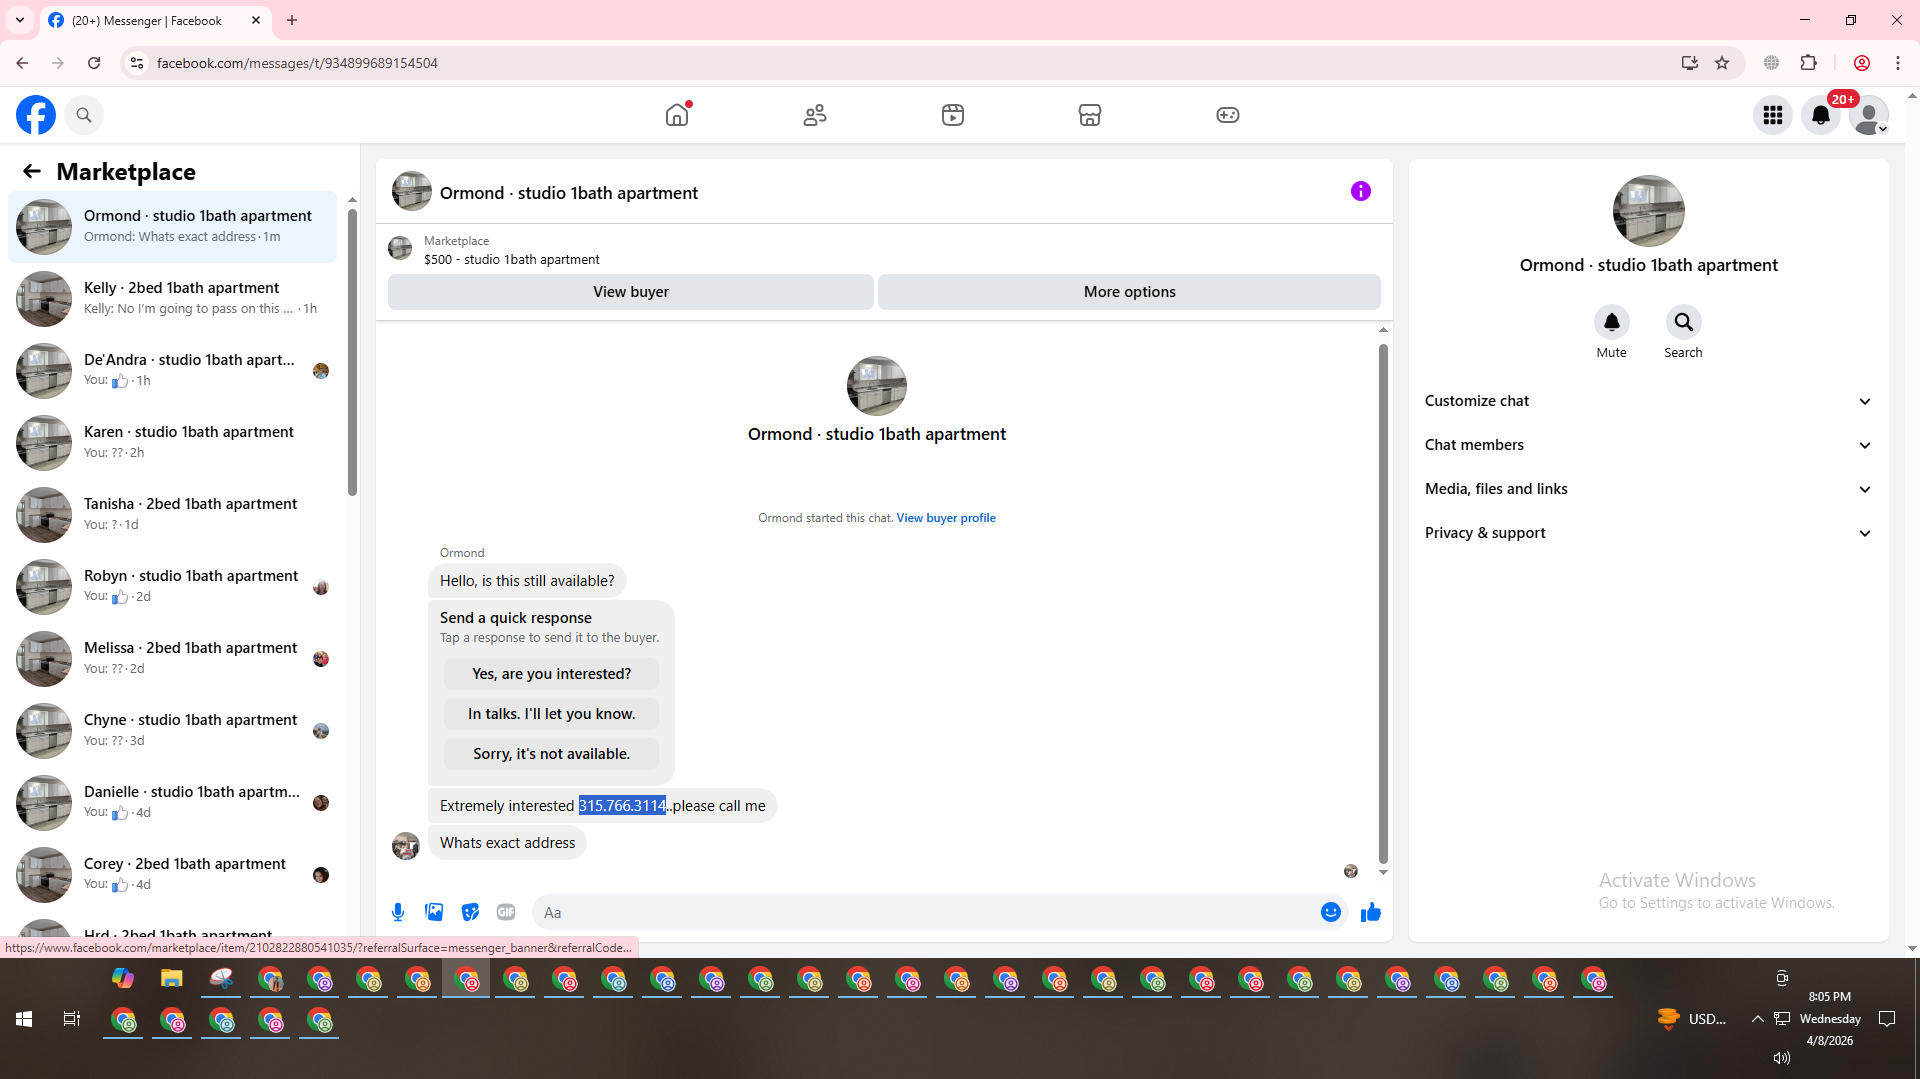1920x1079 pixels.
Task: Click the address bar URL
Action: tap(297, 63)
